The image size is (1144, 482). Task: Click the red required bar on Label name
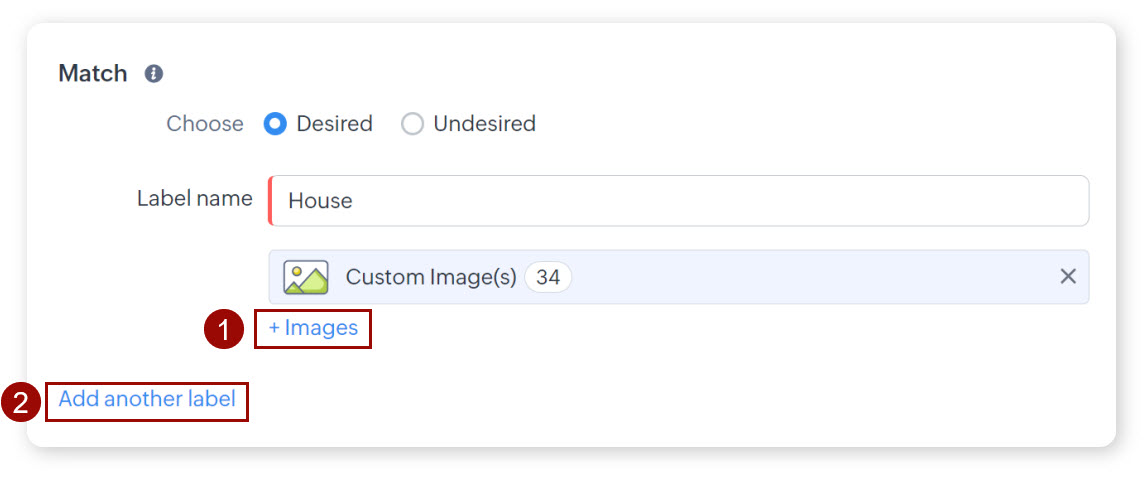point(270,201)
